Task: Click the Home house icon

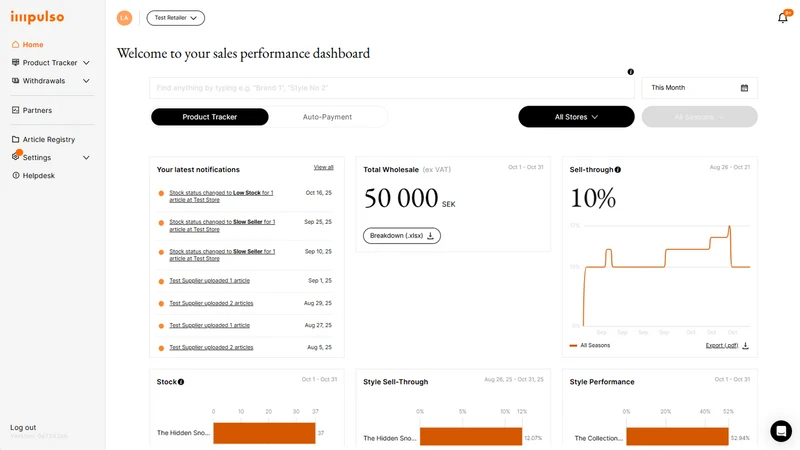Action: coord(15,44)
